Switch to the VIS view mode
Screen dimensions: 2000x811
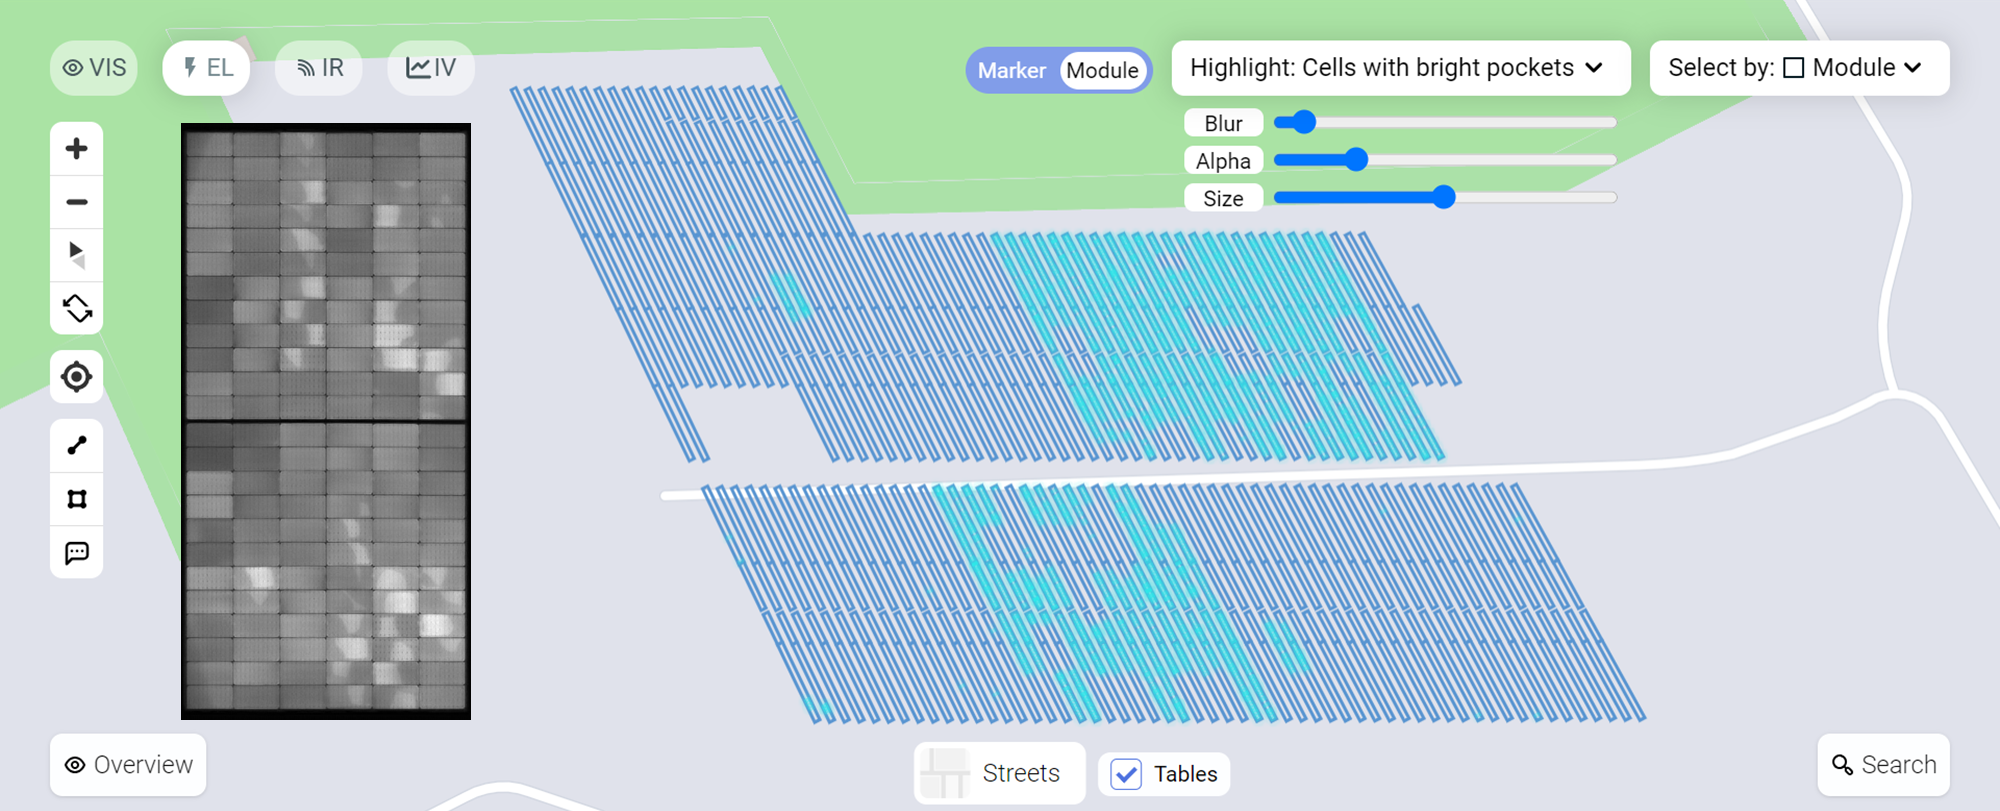click(x=94, y=68)
